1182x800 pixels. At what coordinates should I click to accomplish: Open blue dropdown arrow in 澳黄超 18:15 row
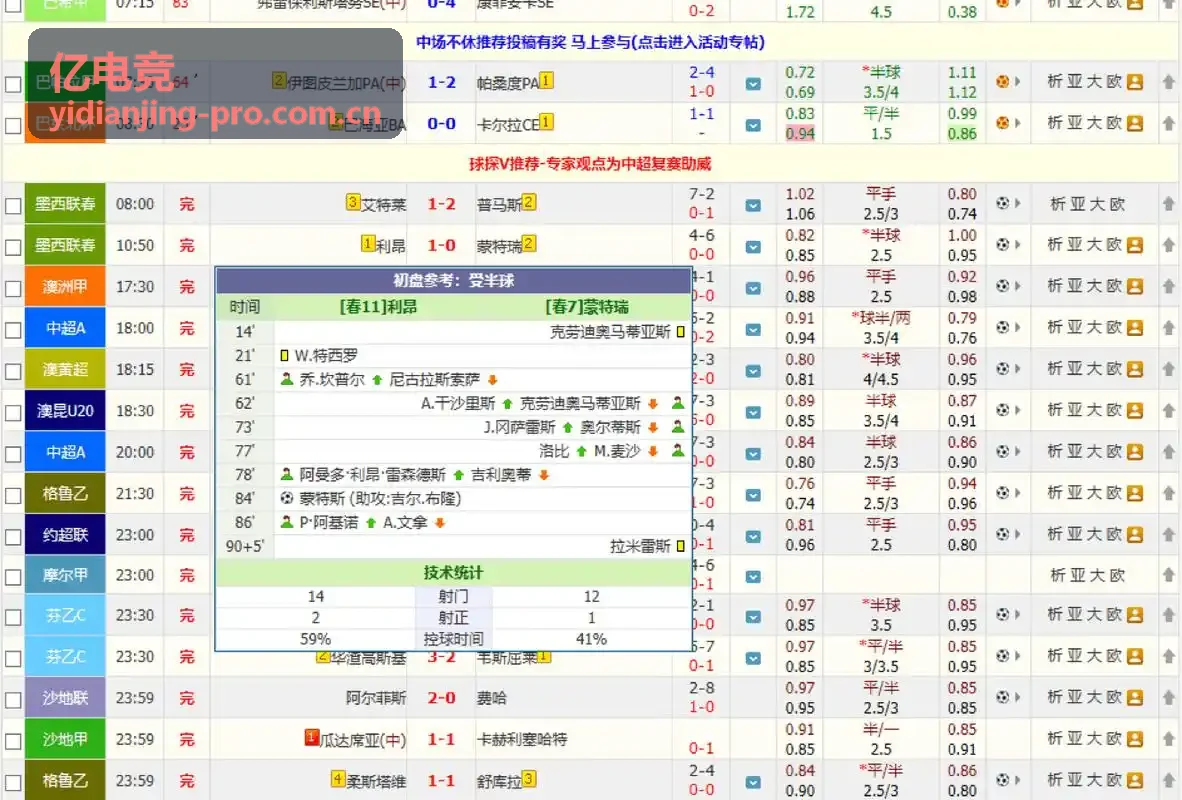click(x=752, y=371)
